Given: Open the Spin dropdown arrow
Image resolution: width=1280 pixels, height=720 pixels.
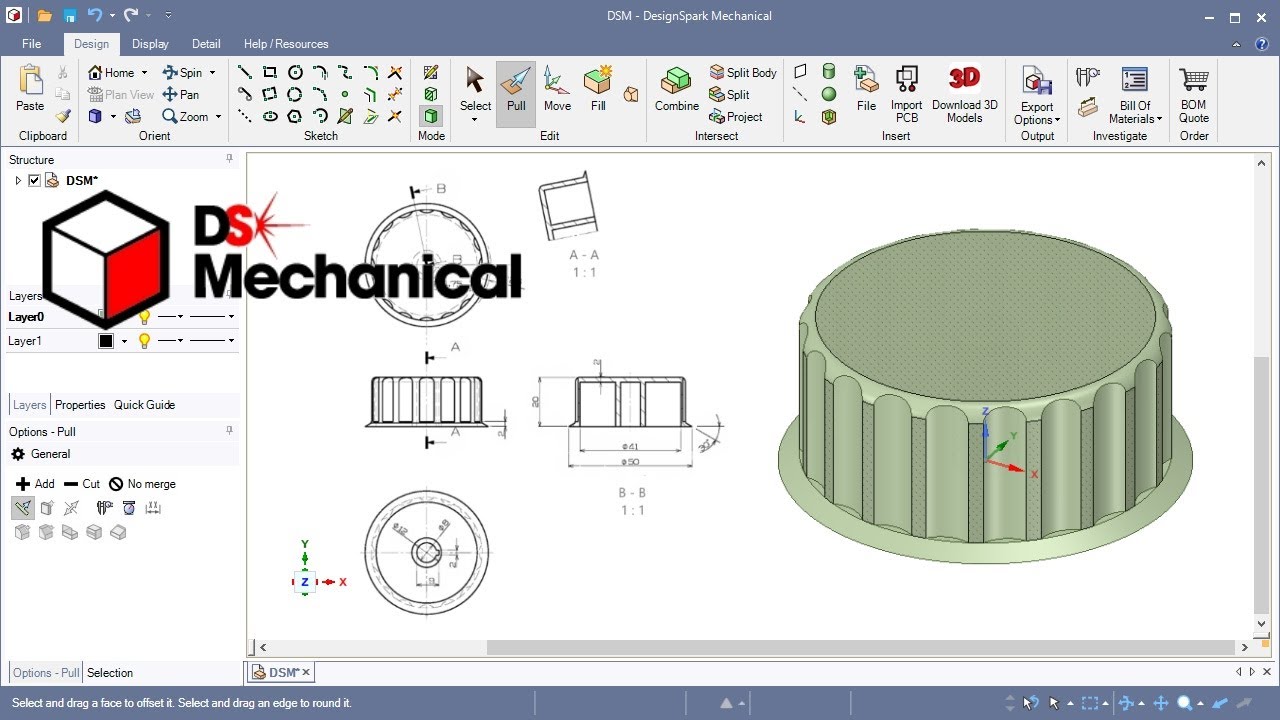Looking at the screenshot, I should 212,73.
